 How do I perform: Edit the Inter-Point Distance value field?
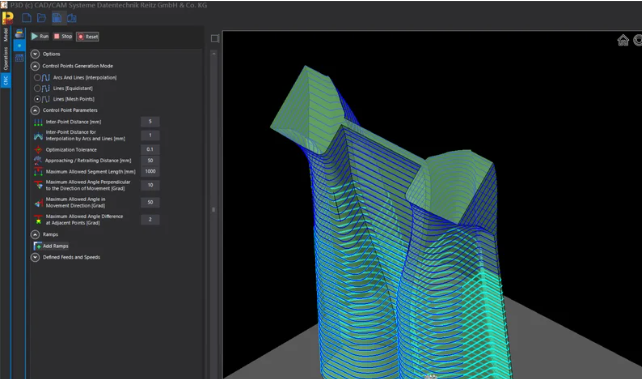tap(150, 122)
